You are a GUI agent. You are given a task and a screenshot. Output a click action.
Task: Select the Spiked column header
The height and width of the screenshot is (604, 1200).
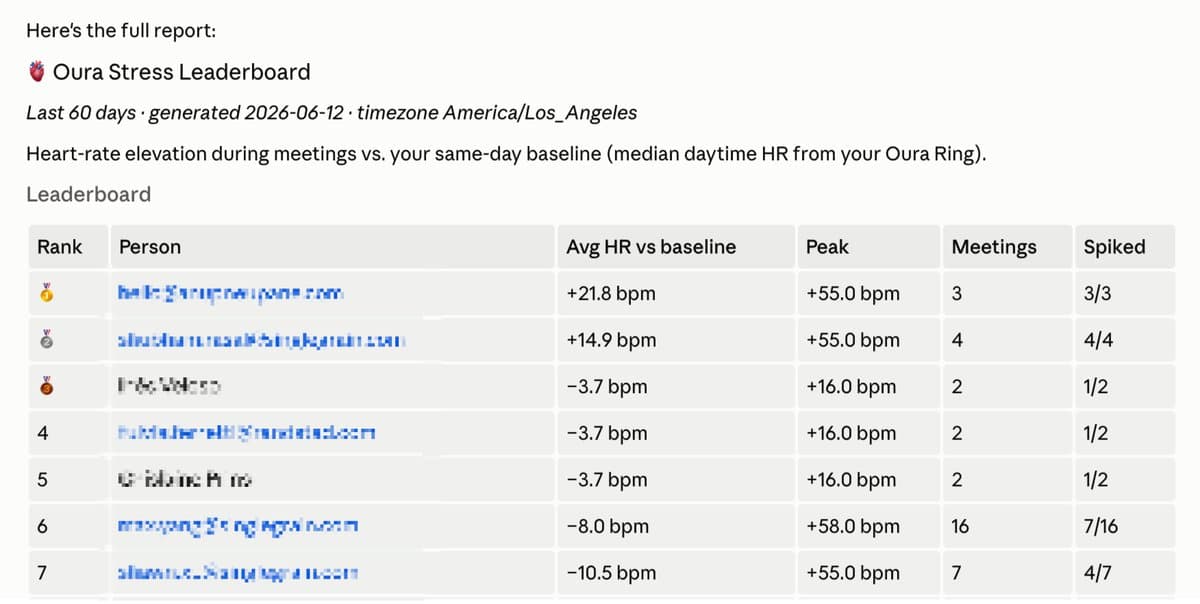click(1115, 247)
